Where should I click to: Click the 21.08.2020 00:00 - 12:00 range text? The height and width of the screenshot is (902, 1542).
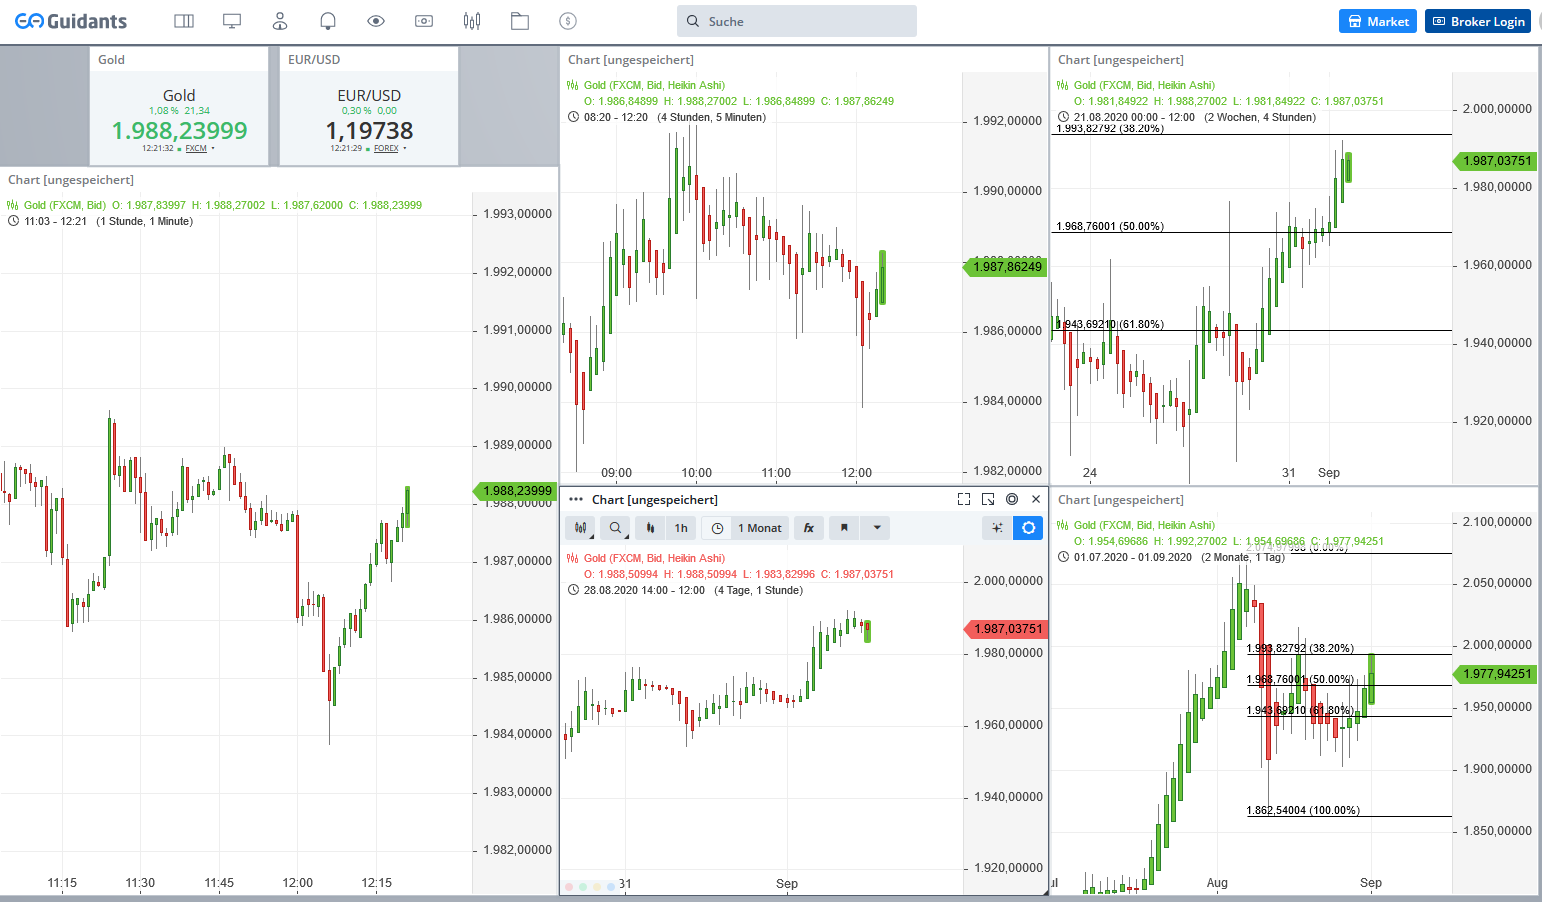coord(1134,117)
